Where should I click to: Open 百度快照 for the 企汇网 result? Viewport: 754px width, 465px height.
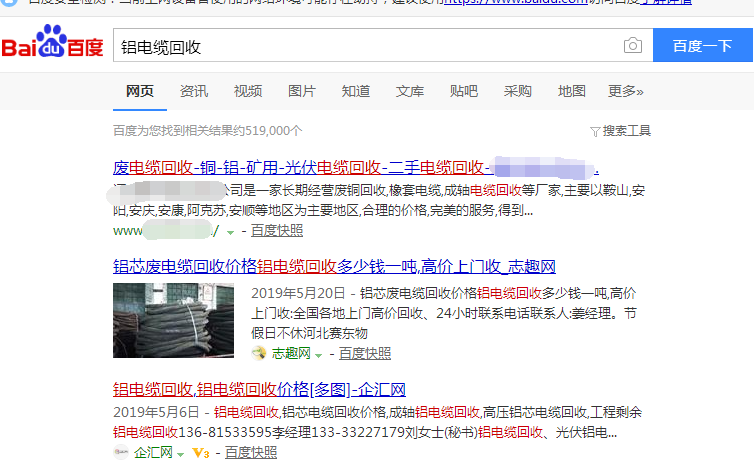[x=251, y=452]
